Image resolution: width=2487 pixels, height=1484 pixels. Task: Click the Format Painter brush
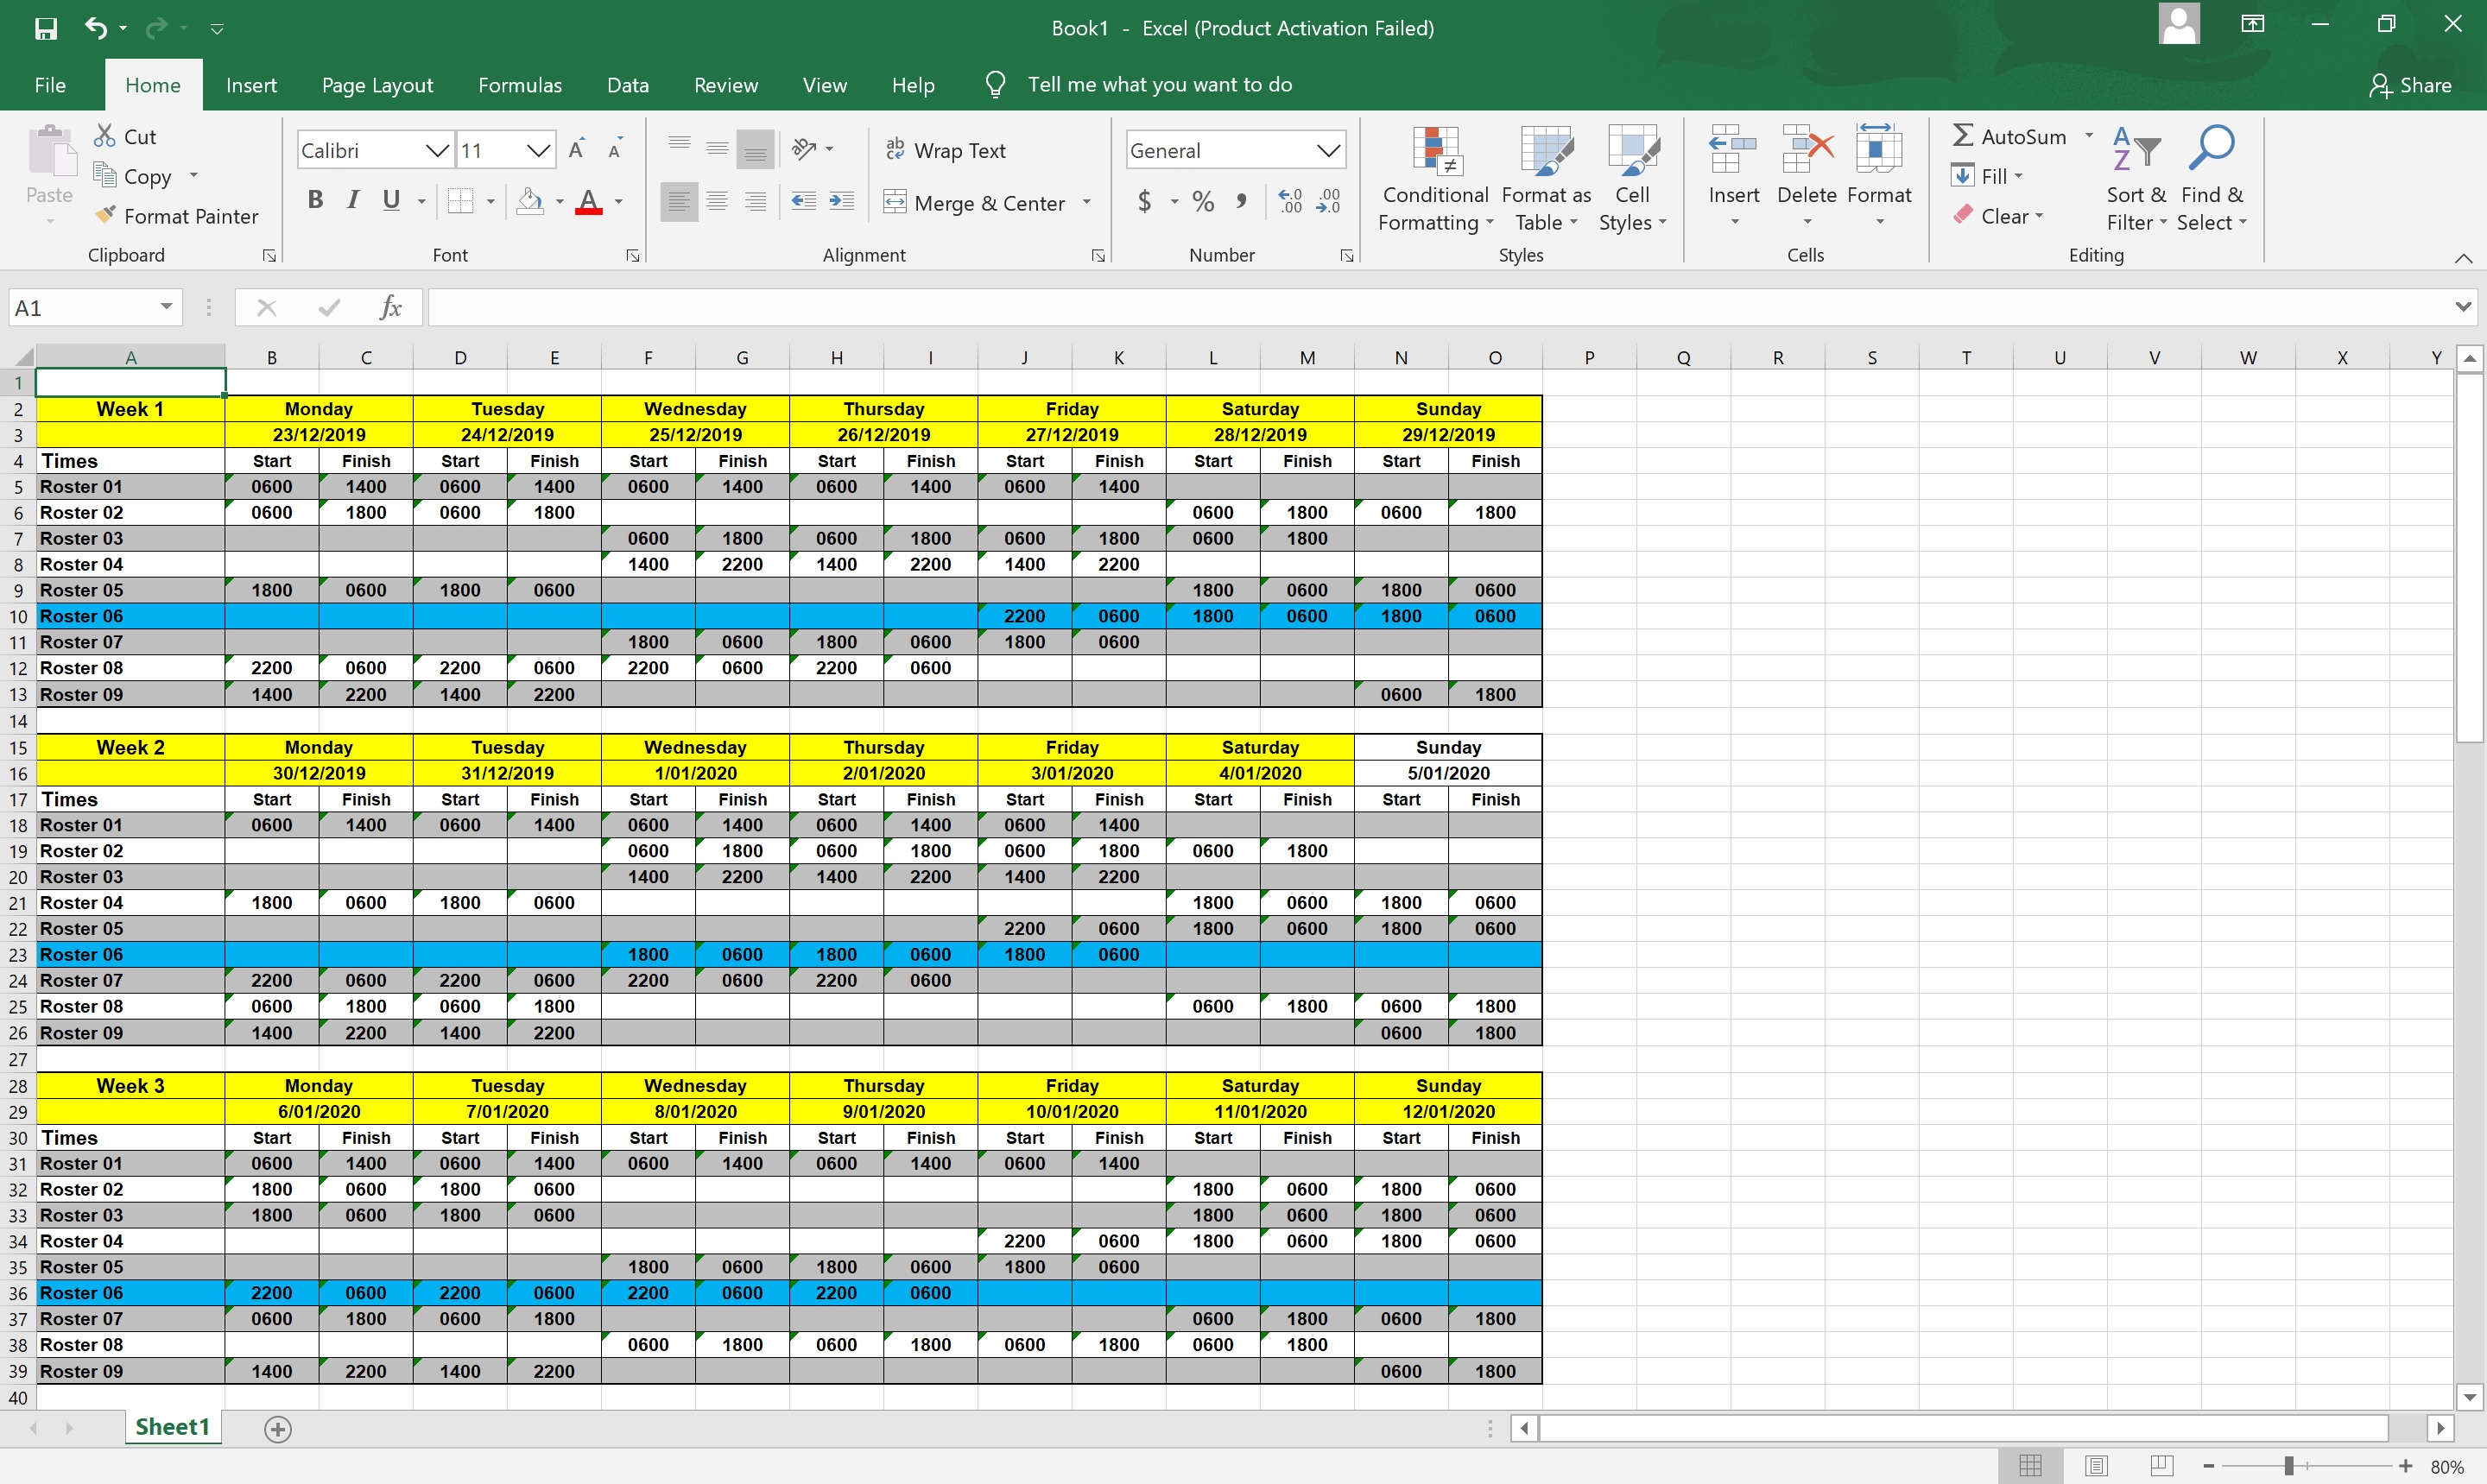coord(104,216)
